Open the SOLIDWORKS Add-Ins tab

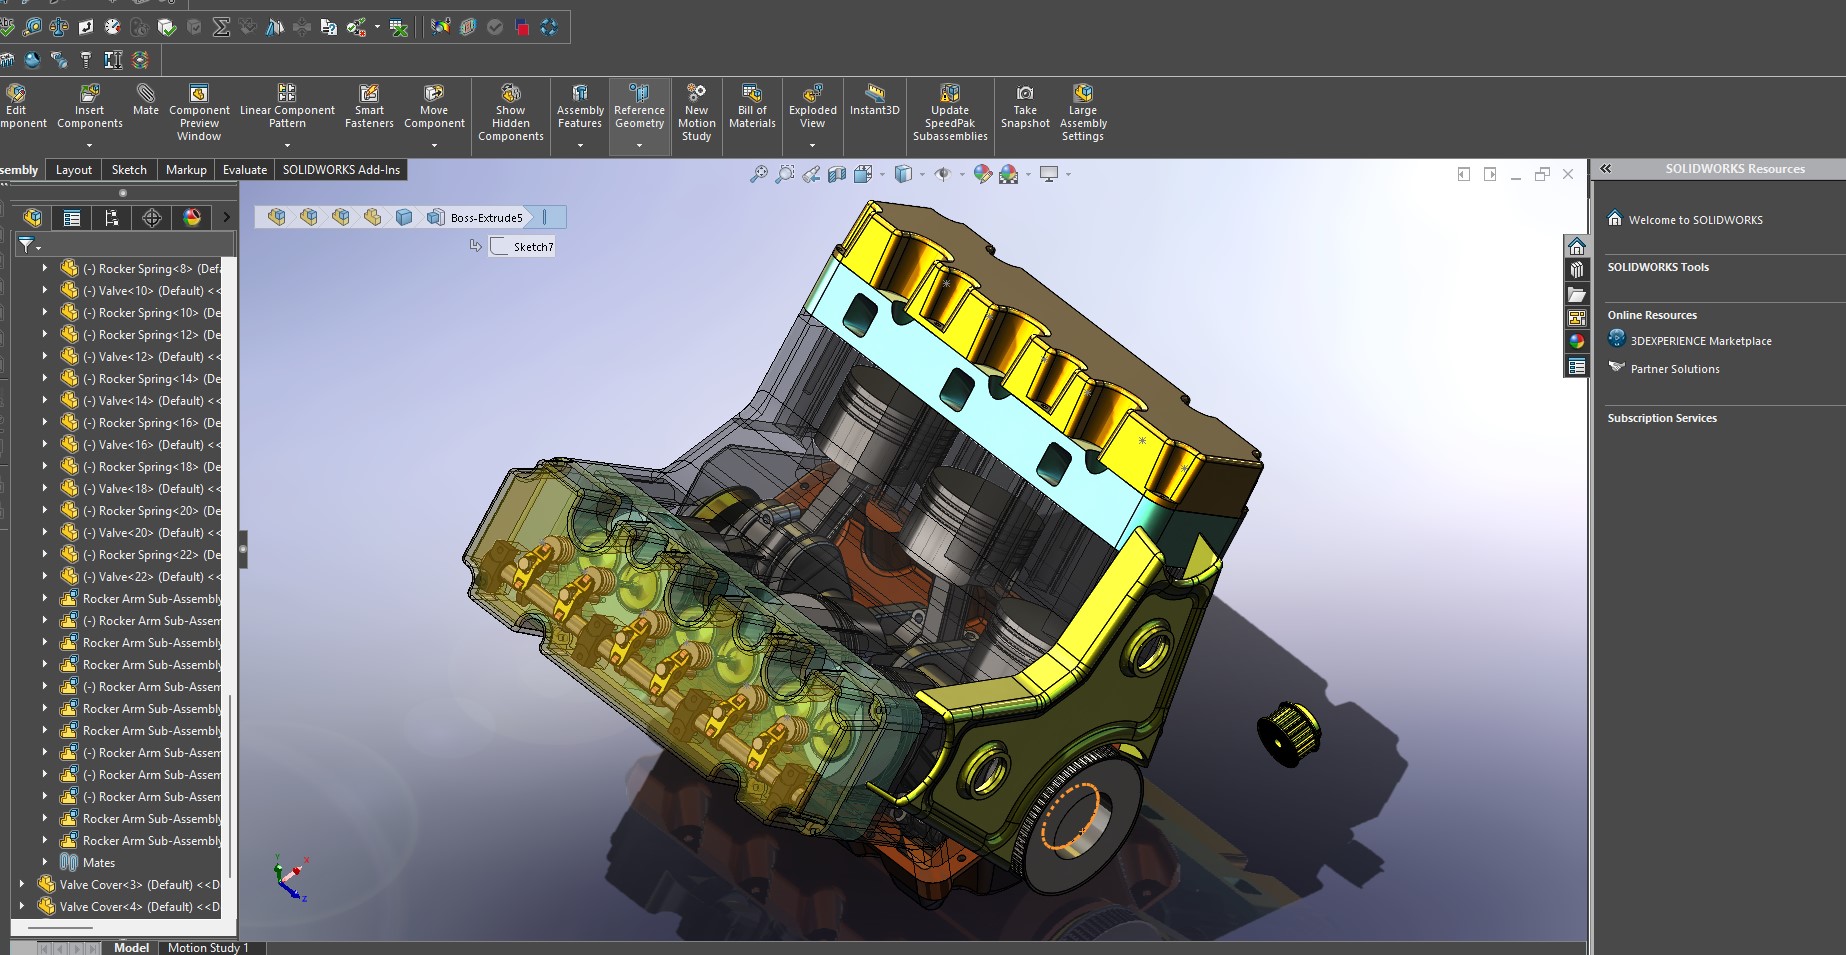click(x=341, y=169)
